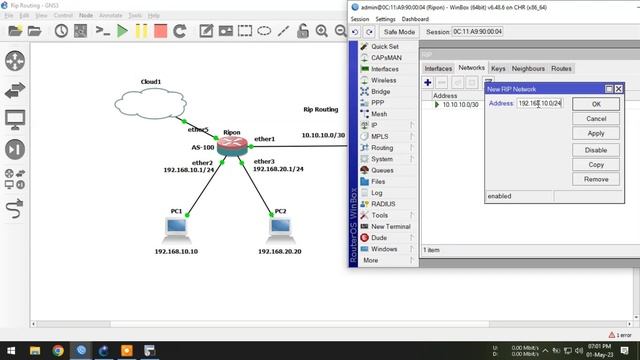This screenshot has width=640, height=360.
Task: Switch to the Keys tab in RIP
Action: (x=498, y=69)
